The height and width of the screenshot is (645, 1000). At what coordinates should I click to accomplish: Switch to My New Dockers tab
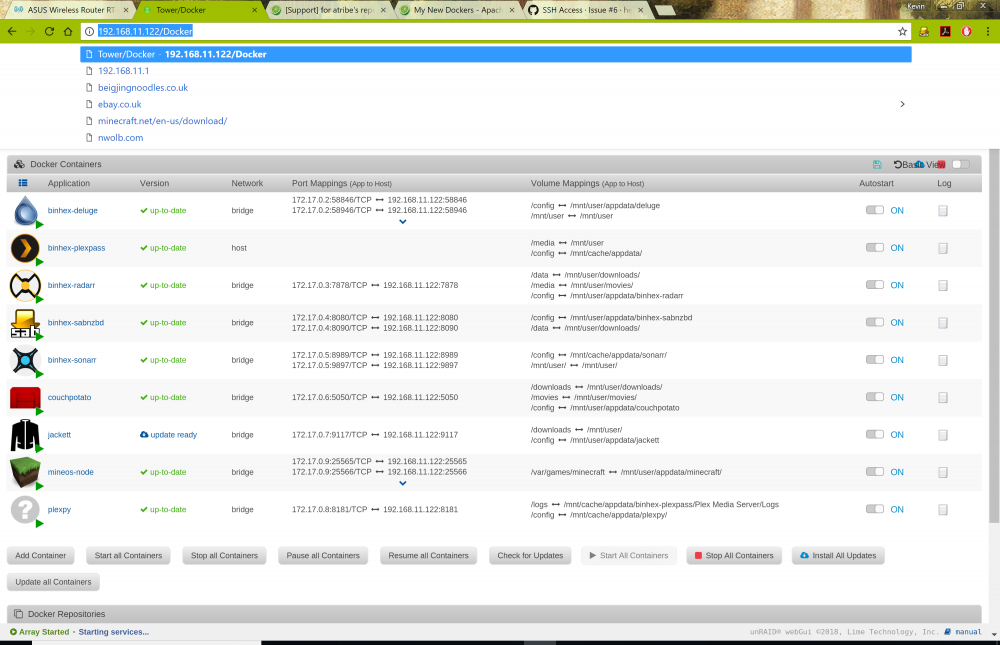coord(456,10)
